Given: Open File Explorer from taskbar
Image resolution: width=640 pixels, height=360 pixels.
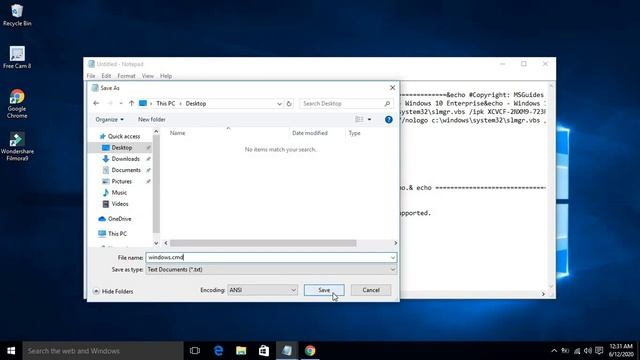Looking at the screenshot, I should 241,351.
